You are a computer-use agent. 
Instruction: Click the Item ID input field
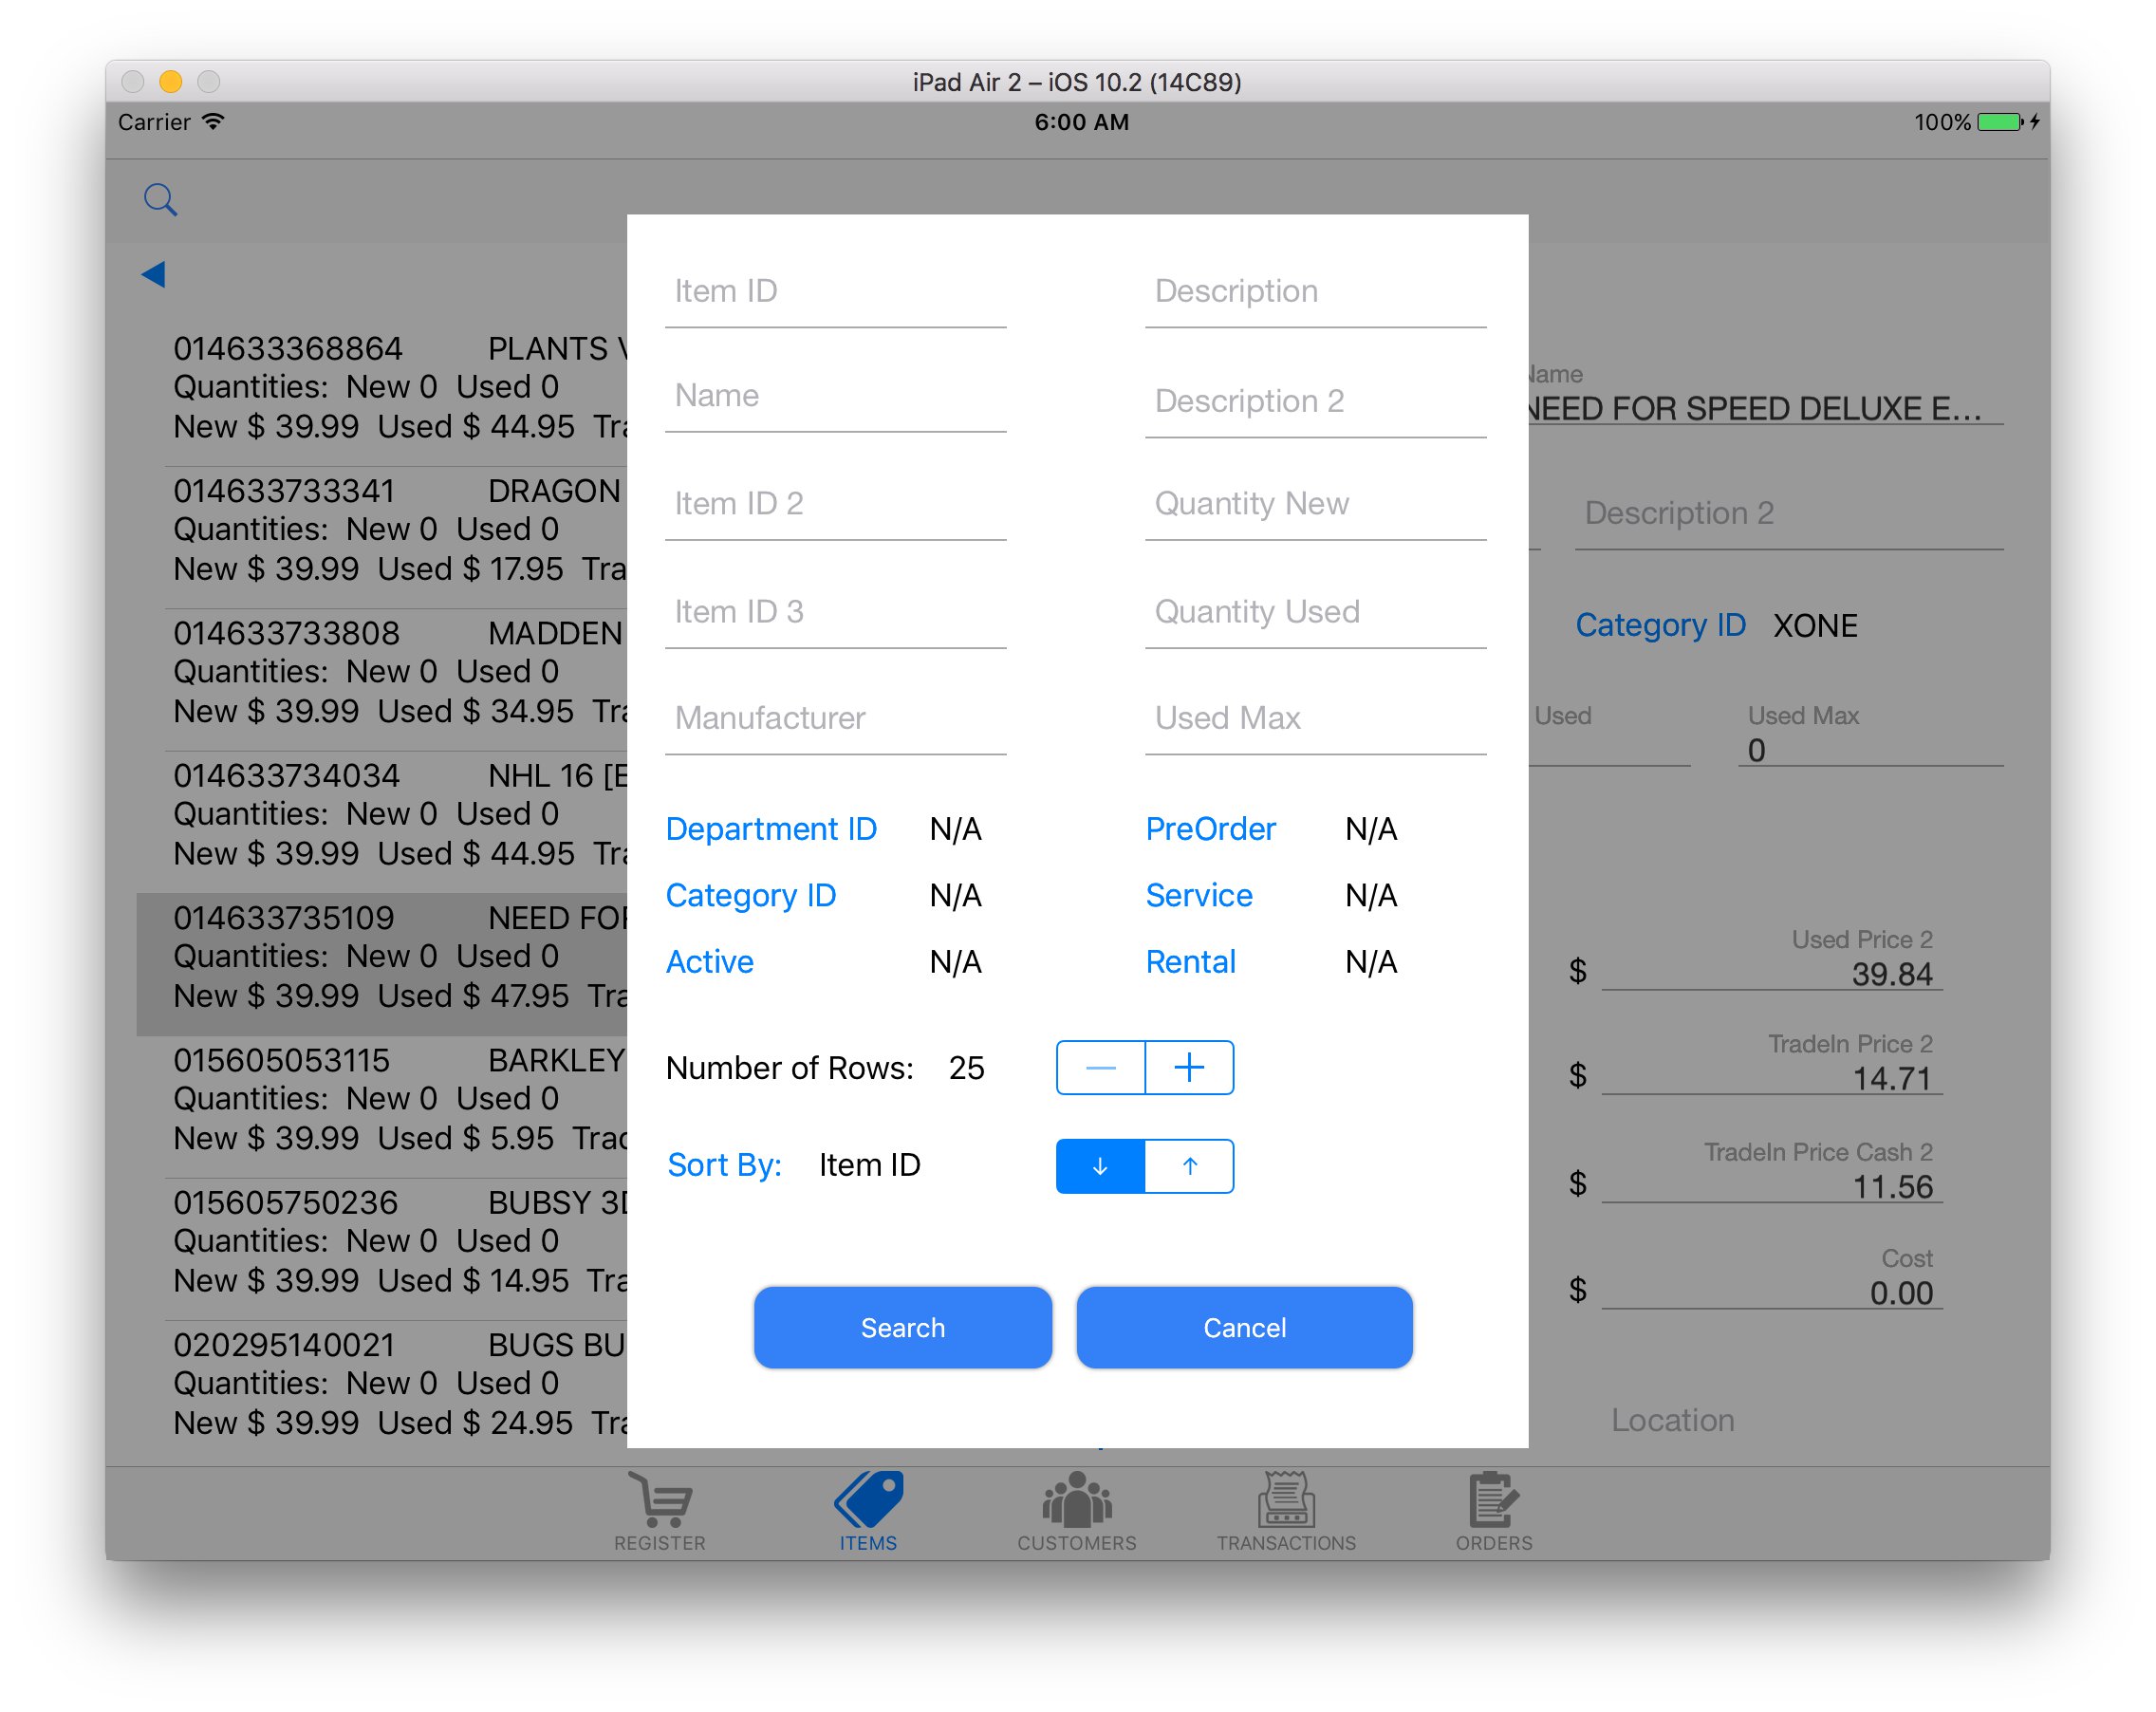coord(835,292)
